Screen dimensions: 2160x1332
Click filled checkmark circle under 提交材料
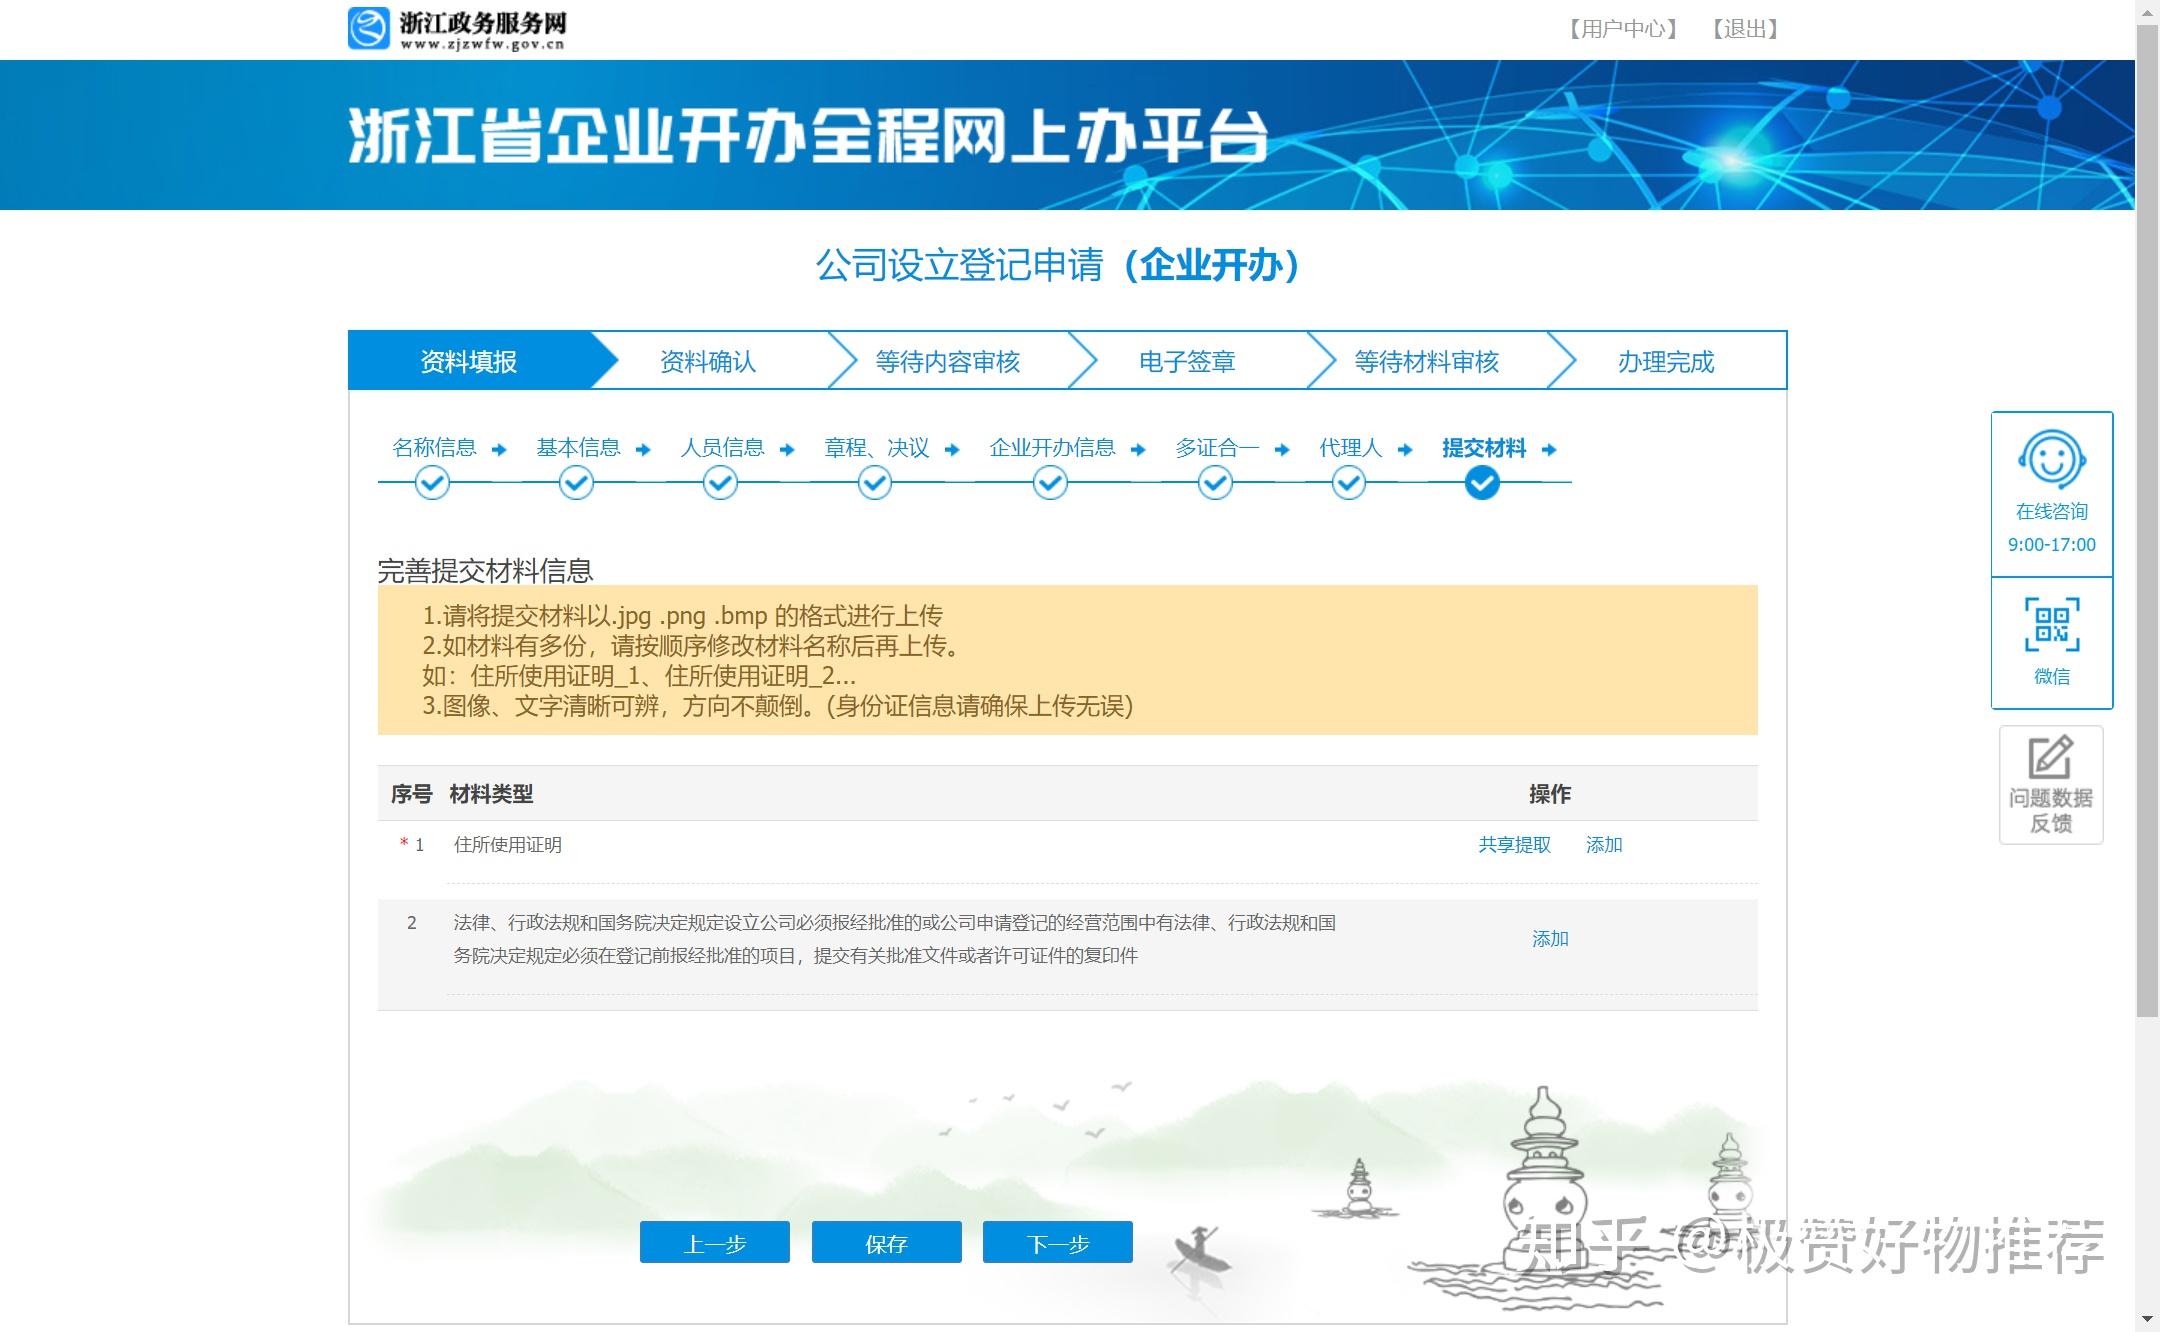coord(1482,483)
